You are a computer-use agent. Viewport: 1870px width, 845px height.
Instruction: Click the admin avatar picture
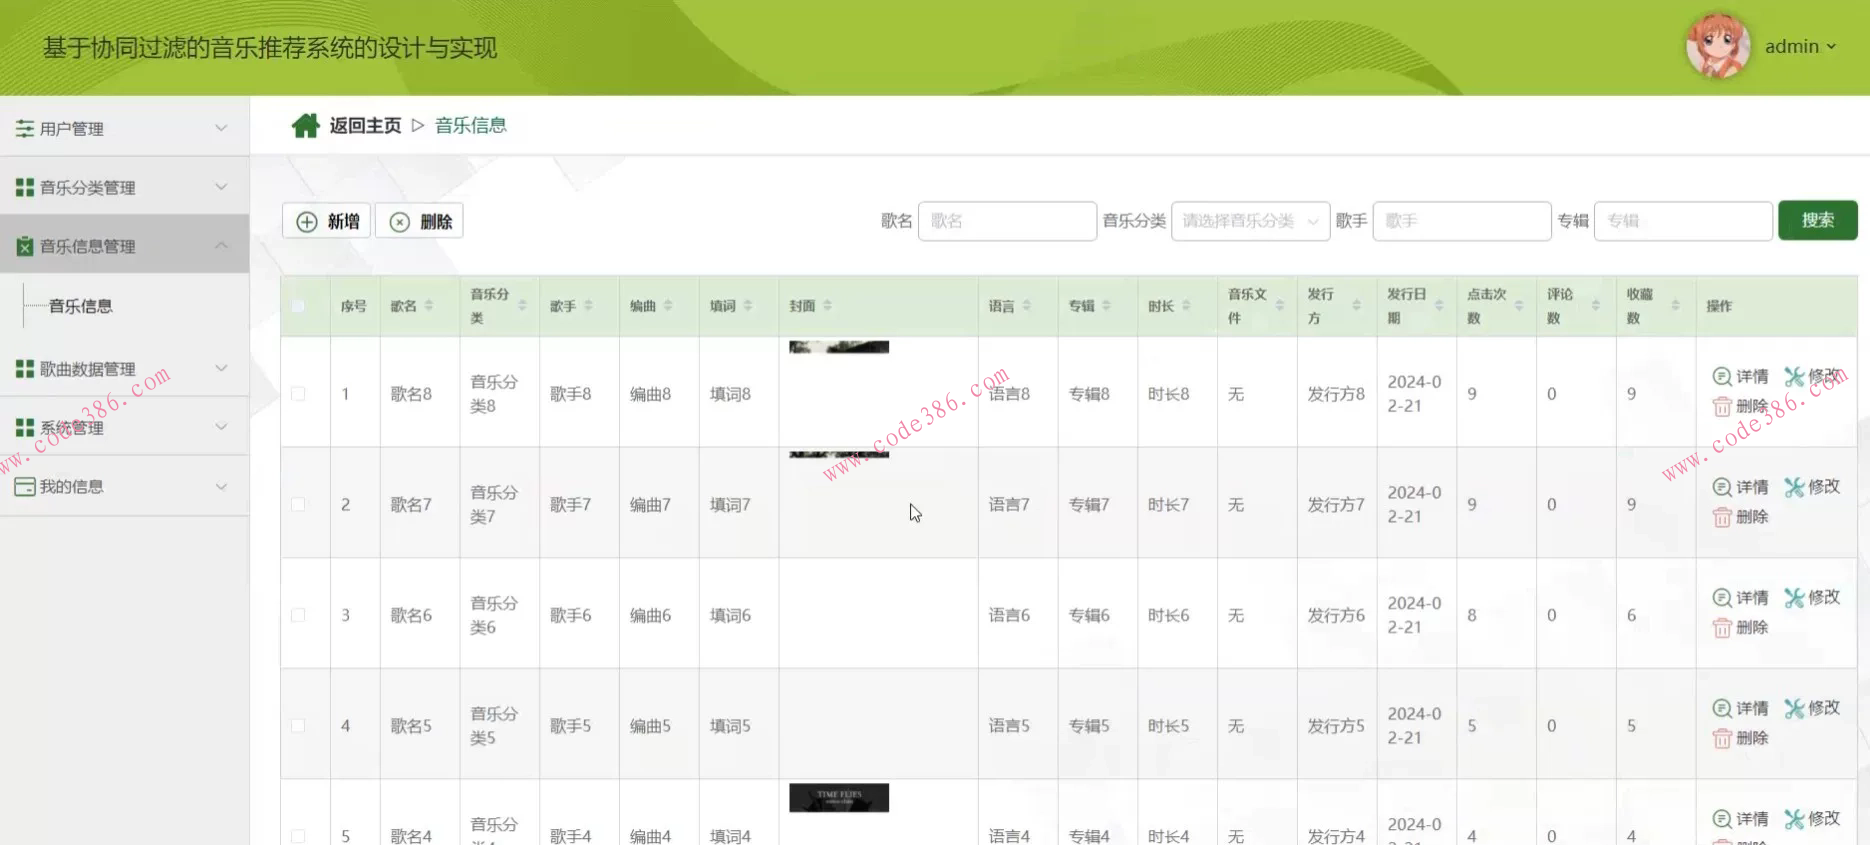click(1717, 46)
